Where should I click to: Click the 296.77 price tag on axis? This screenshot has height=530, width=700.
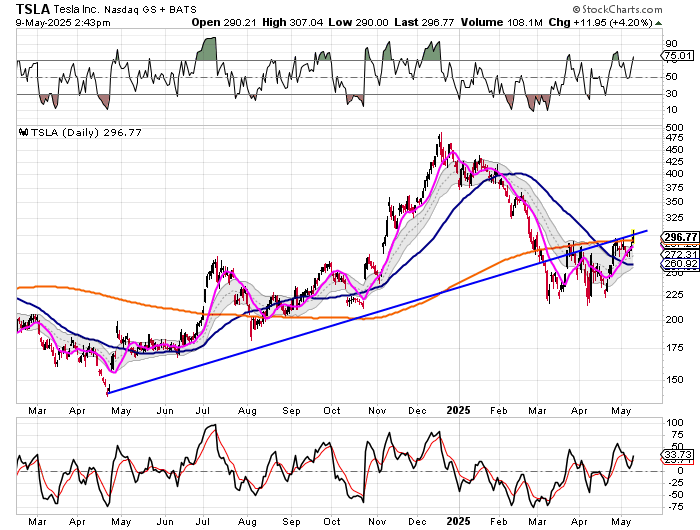coord(679,237)
